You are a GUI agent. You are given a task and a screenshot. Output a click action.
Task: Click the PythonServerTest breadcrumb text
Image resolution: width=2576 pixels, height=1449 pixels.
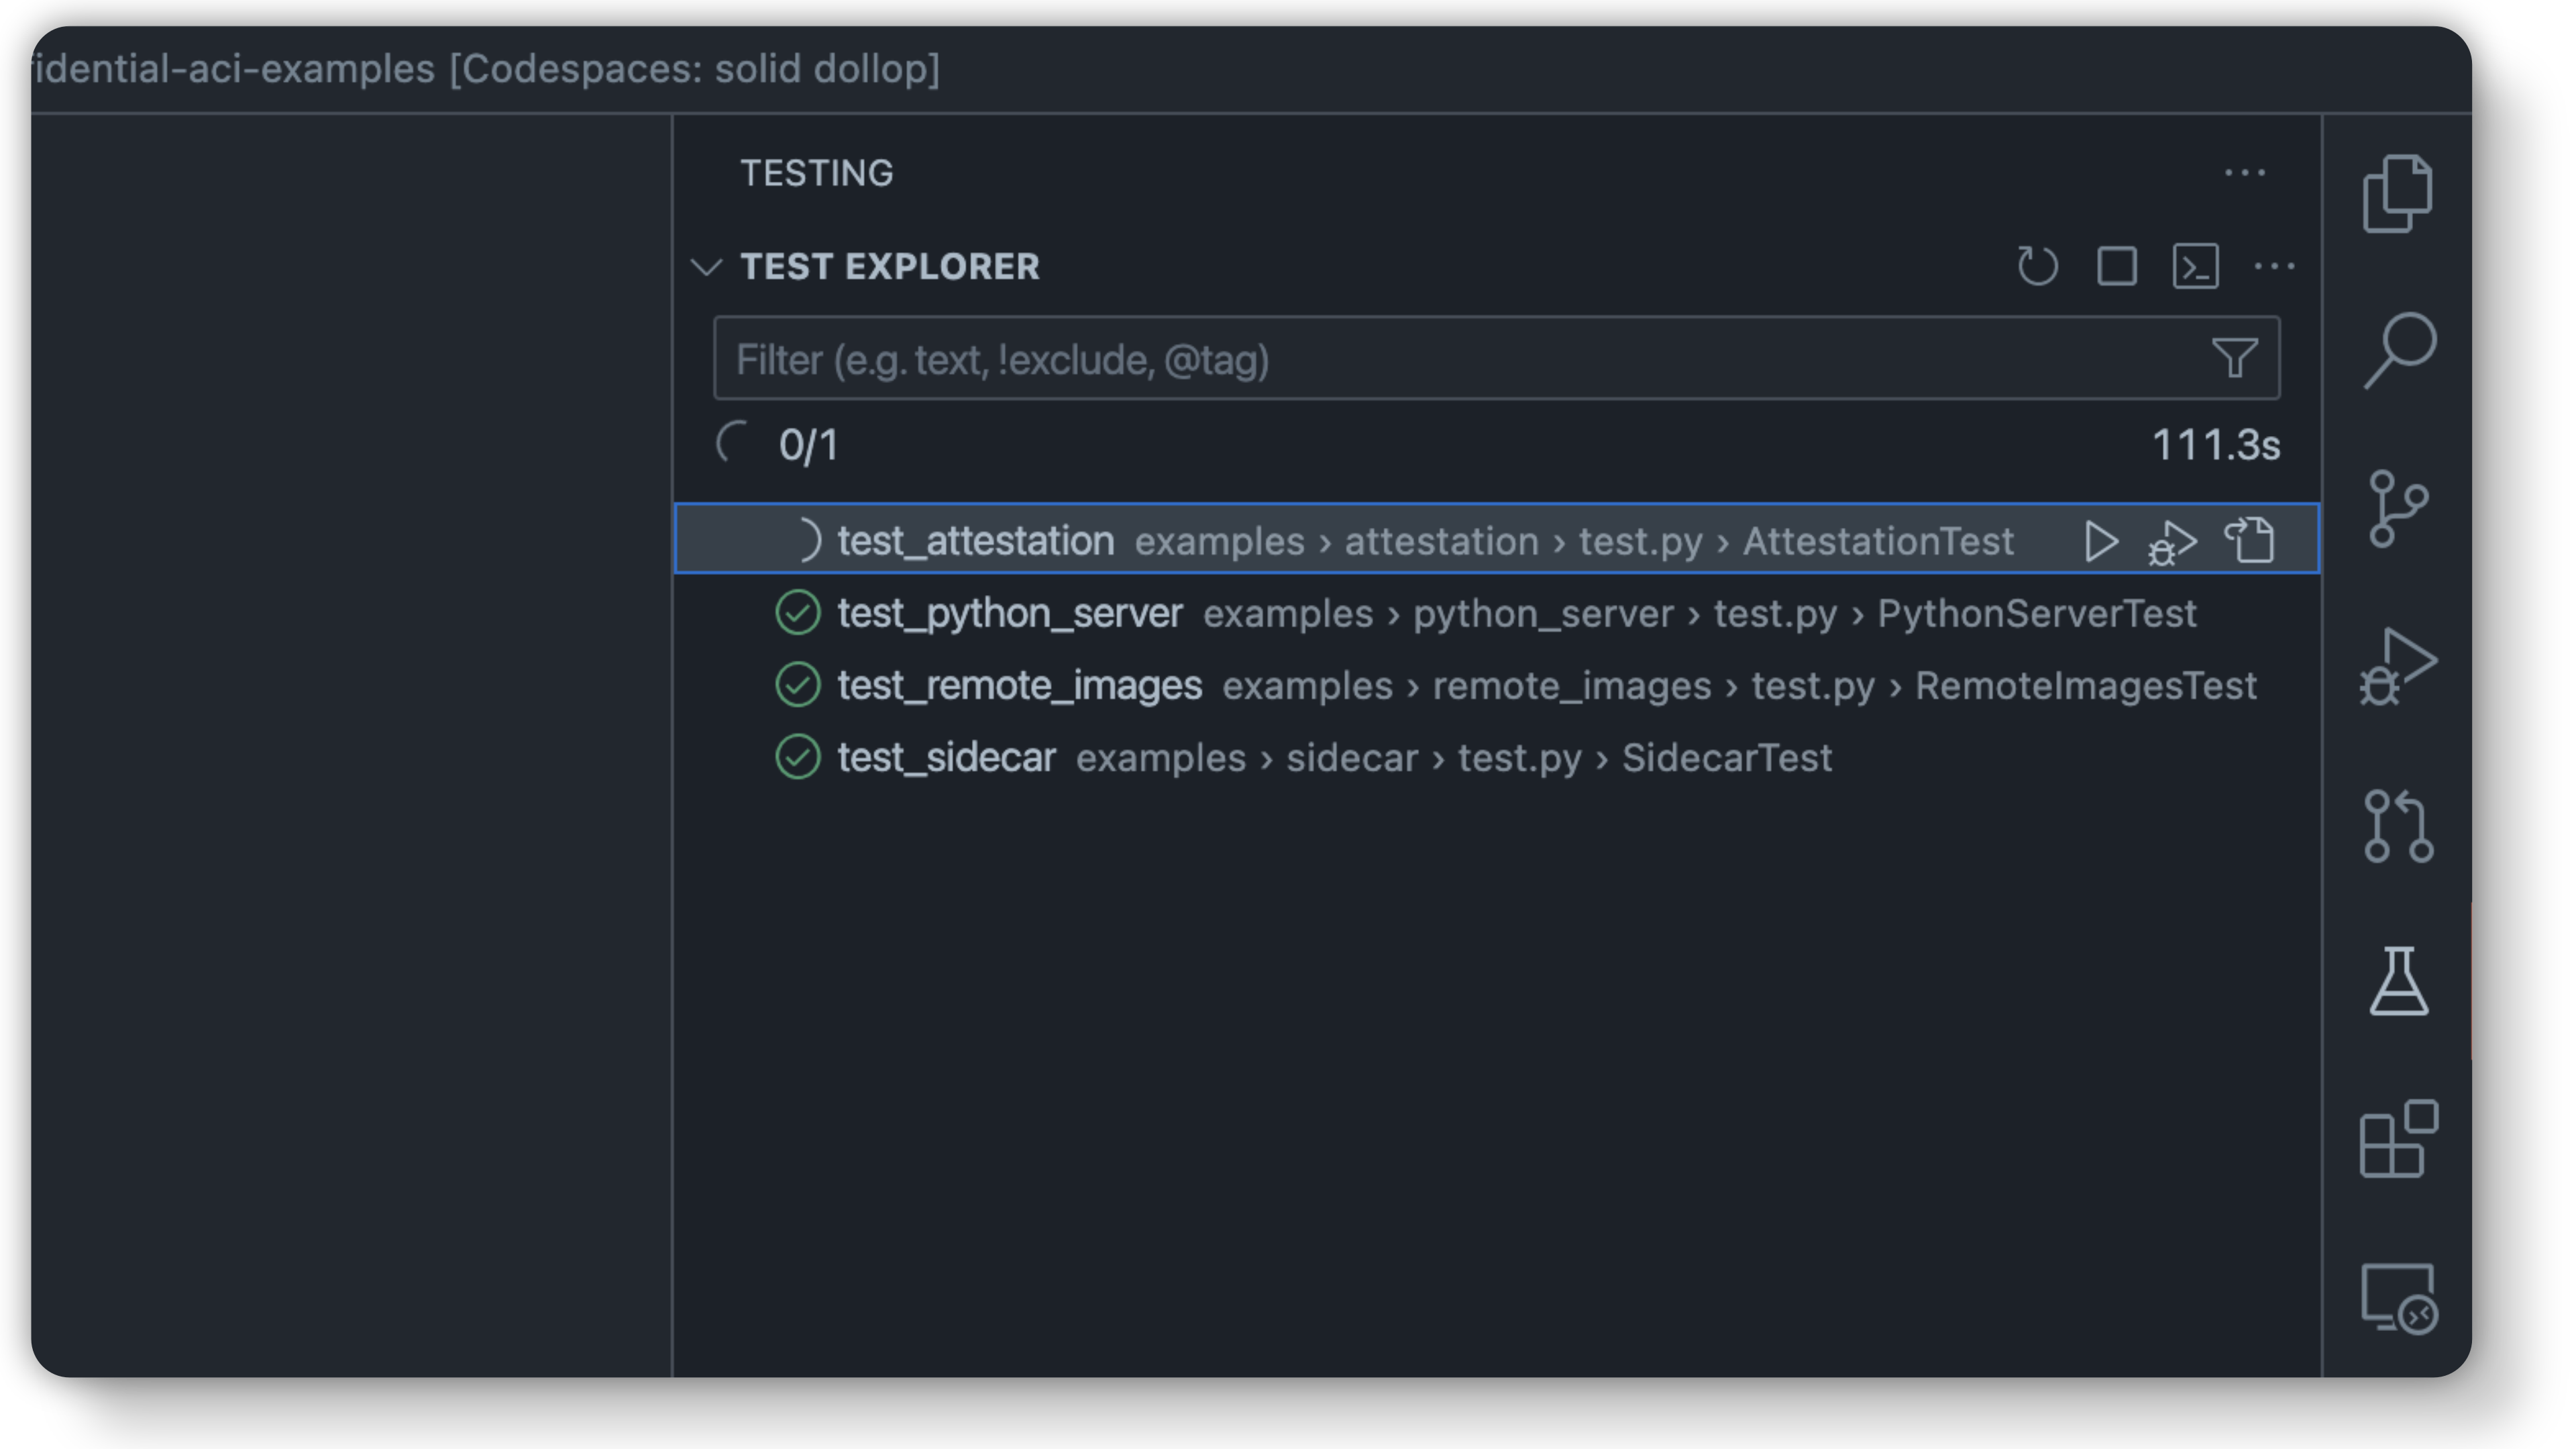click(2036, 613)
